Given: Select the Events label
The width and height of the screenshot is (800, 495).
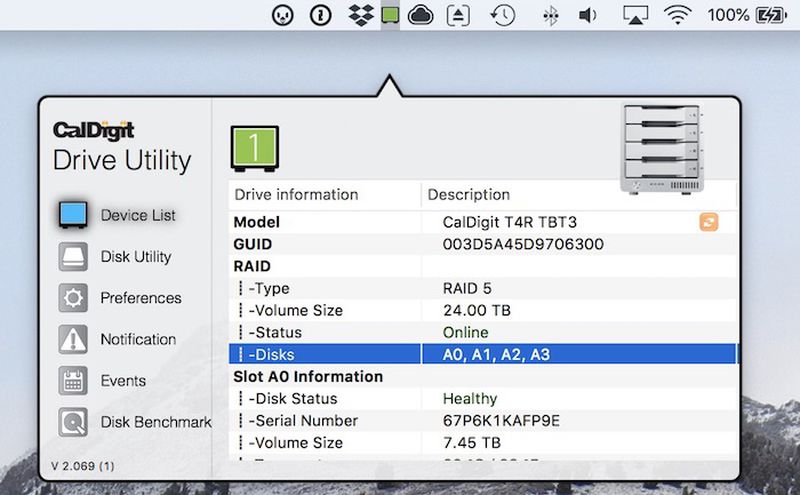Looking at the screenshot, I should pyautogui.click(x=123, y=380).
